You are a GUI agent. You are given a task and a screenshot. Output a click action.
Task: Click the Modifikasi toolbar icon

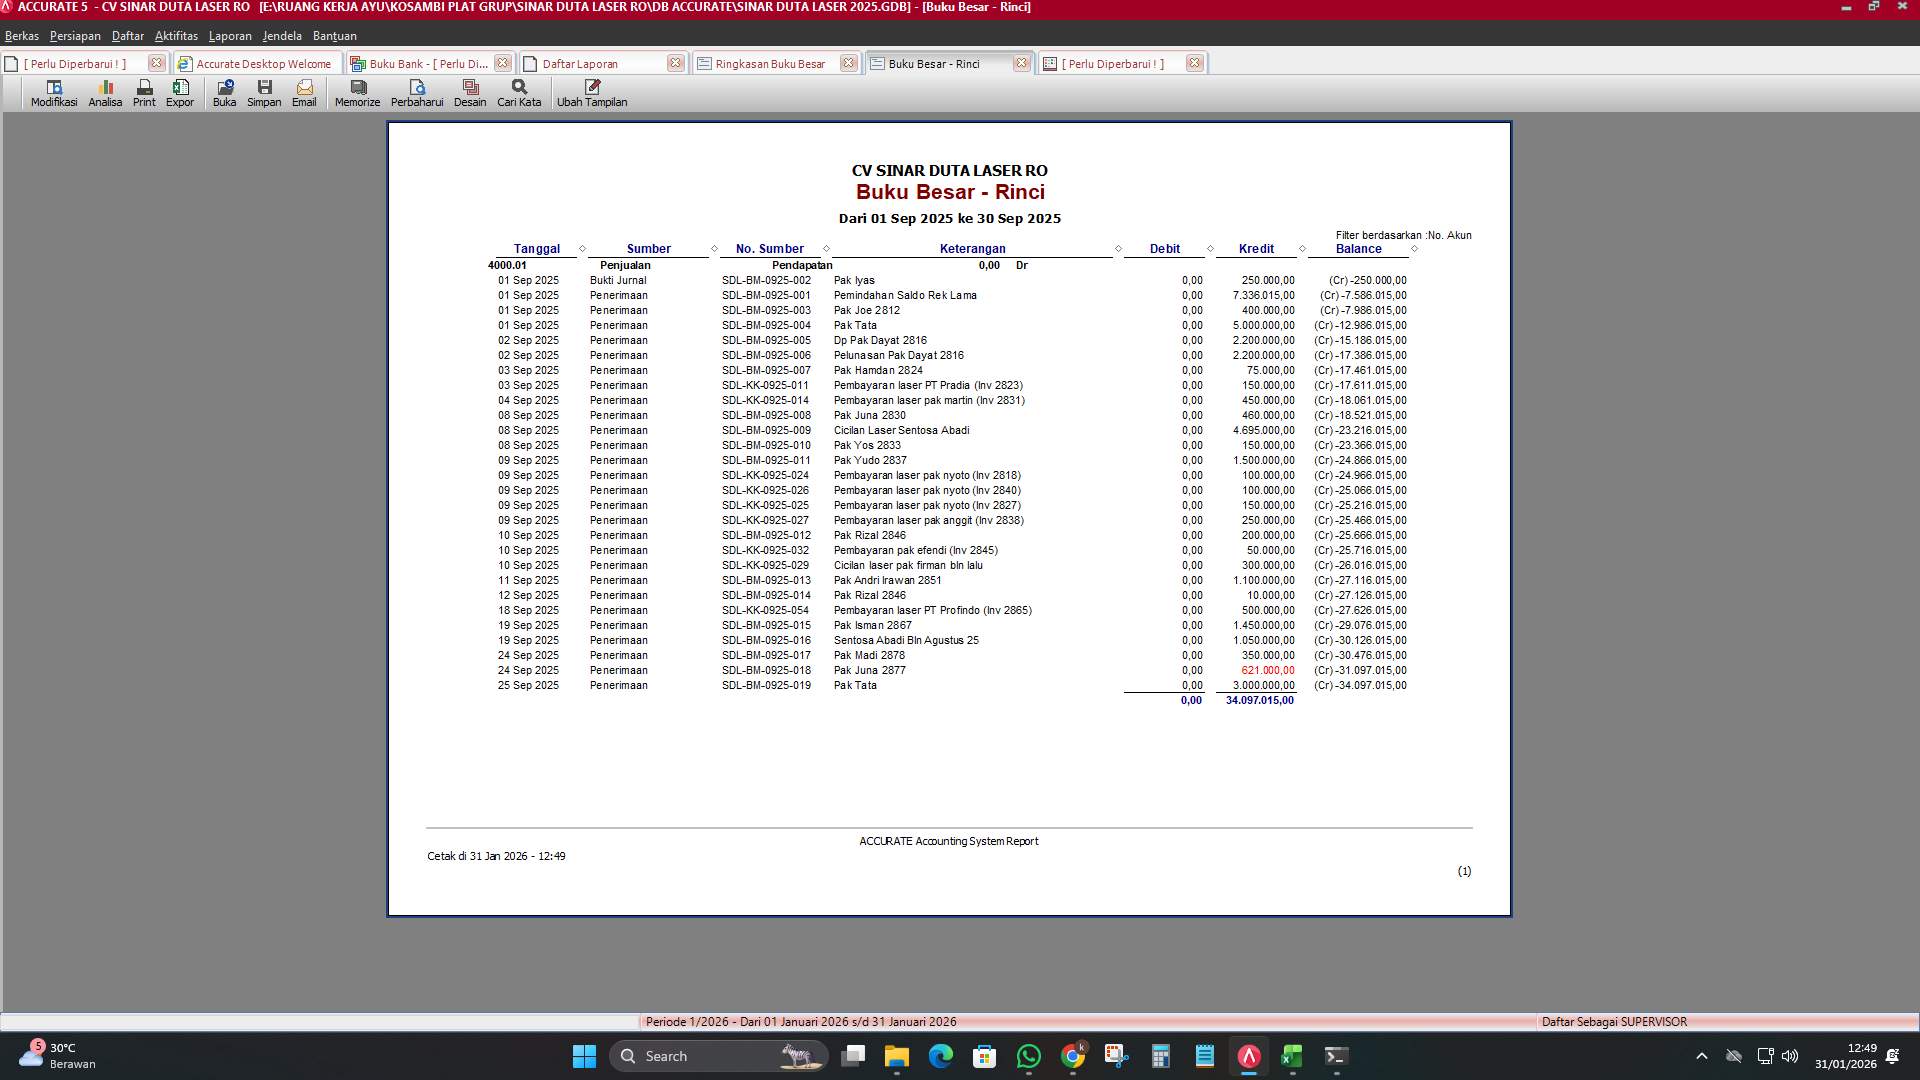pyautogui.click(x=54, y=93)
